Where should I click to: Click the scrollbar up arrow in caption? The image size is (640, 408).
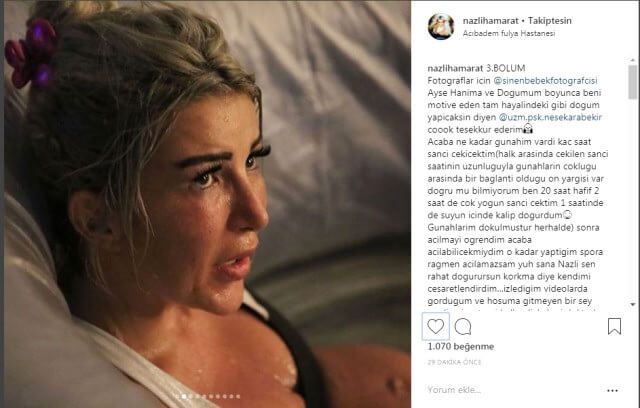(633, 60)
